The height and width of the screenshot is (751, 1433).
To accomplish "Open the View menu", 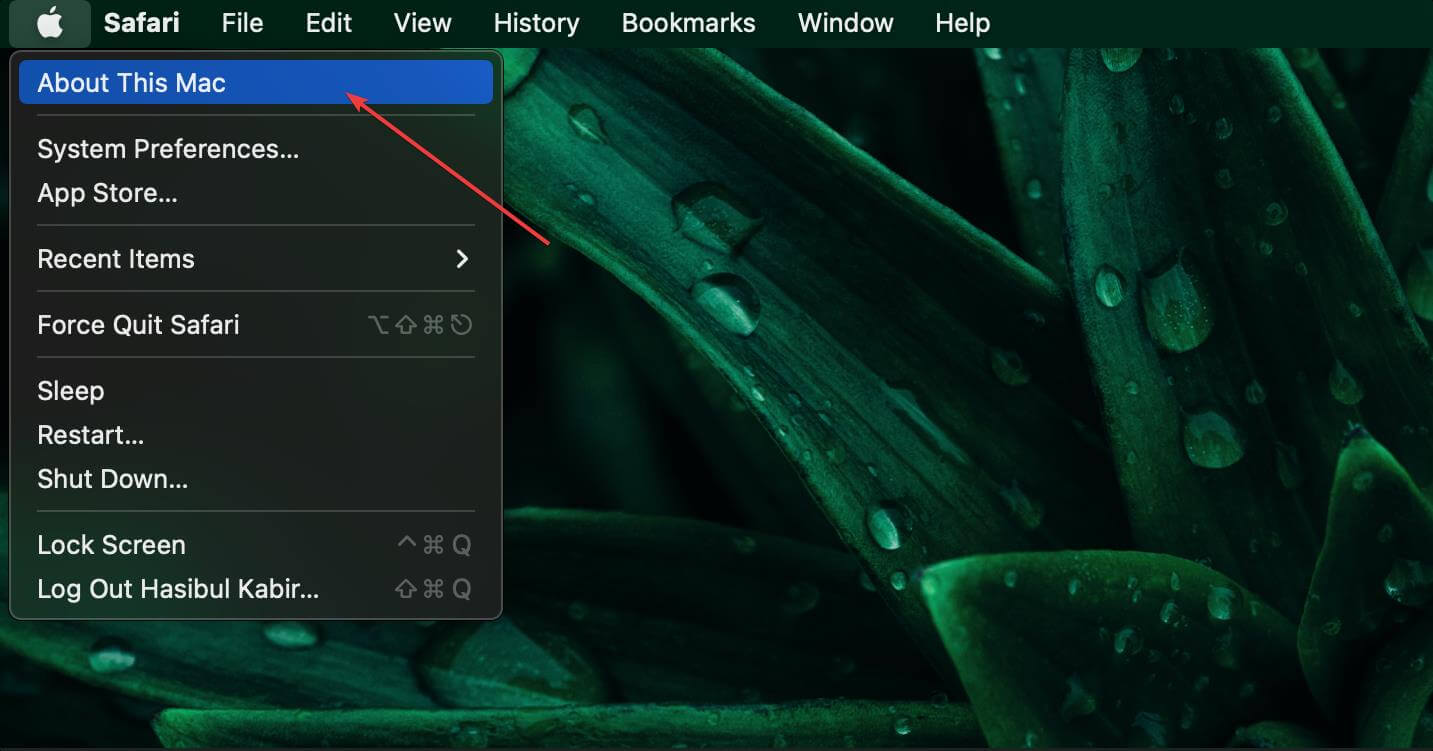I will tap(423, 23).
